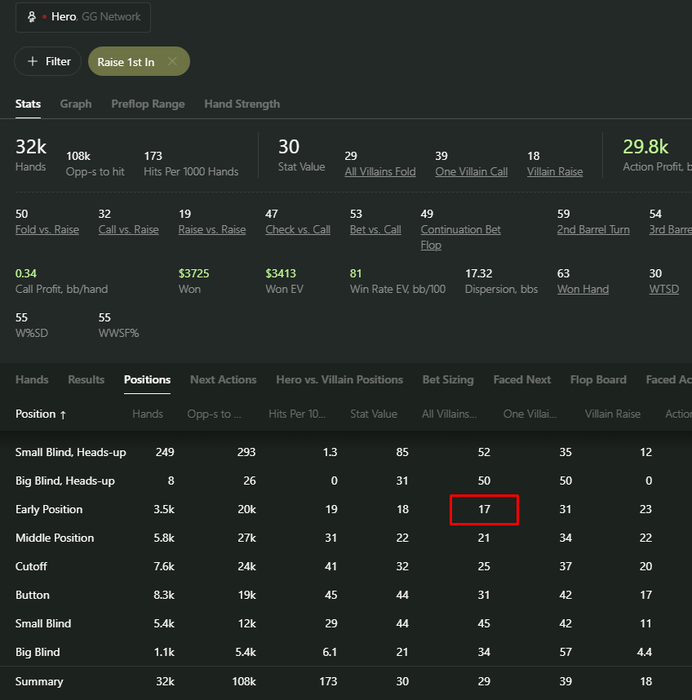Open the Preflop Range tab
The width and height of the screenshot is (692, 700).
tap(148, 104)
